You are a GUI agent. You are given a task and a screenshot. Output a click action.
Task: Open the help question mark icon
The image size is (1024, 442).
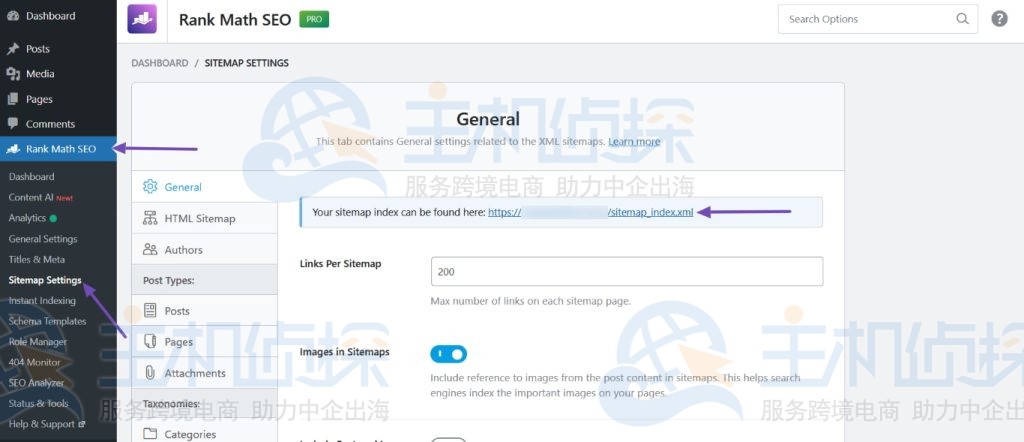(999, 19)
